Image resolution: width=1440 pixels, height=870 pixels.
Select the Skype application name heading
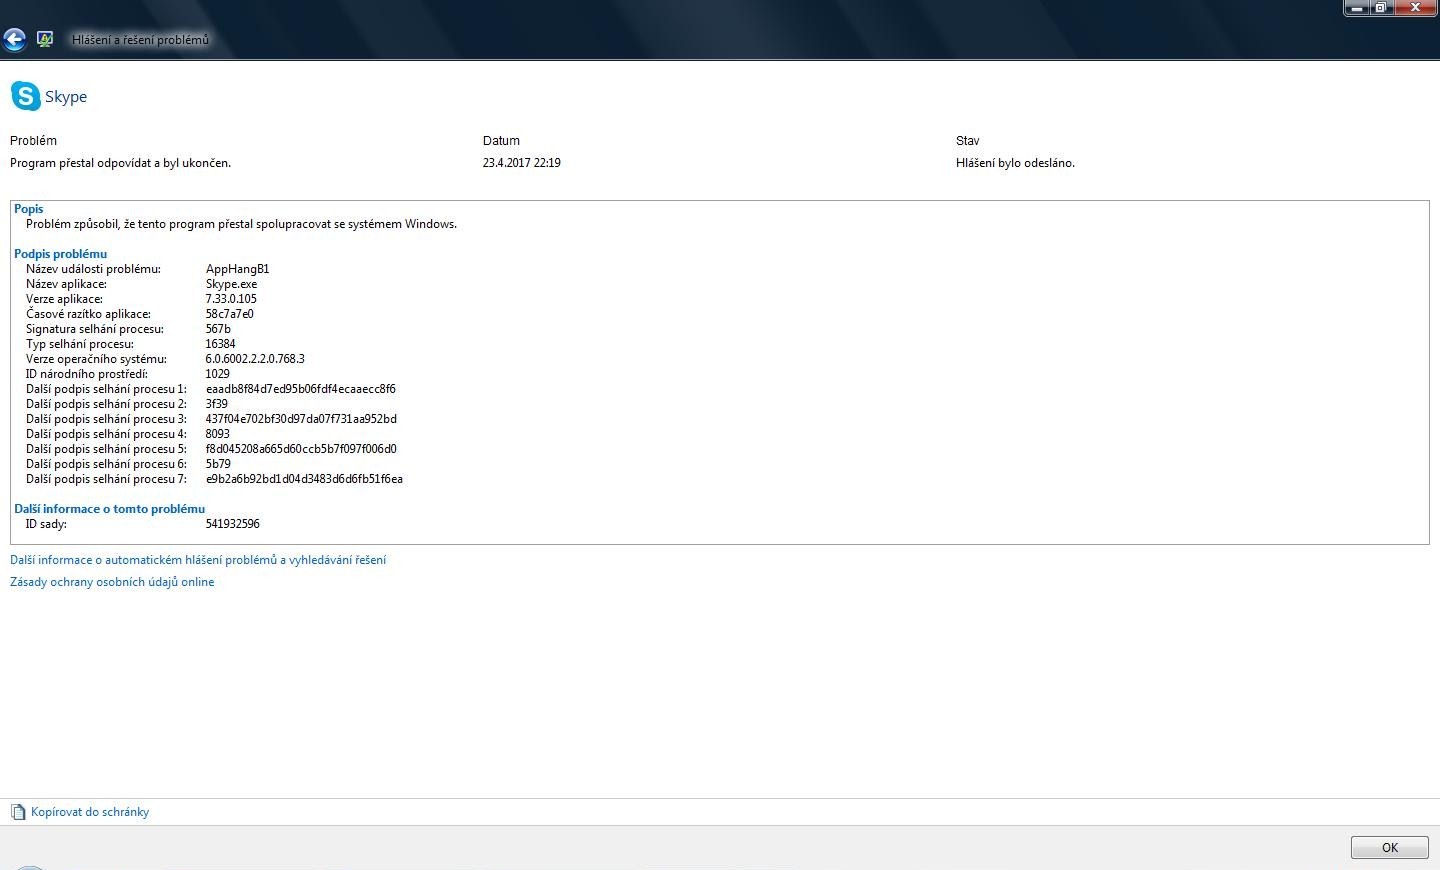pos(66,97)
